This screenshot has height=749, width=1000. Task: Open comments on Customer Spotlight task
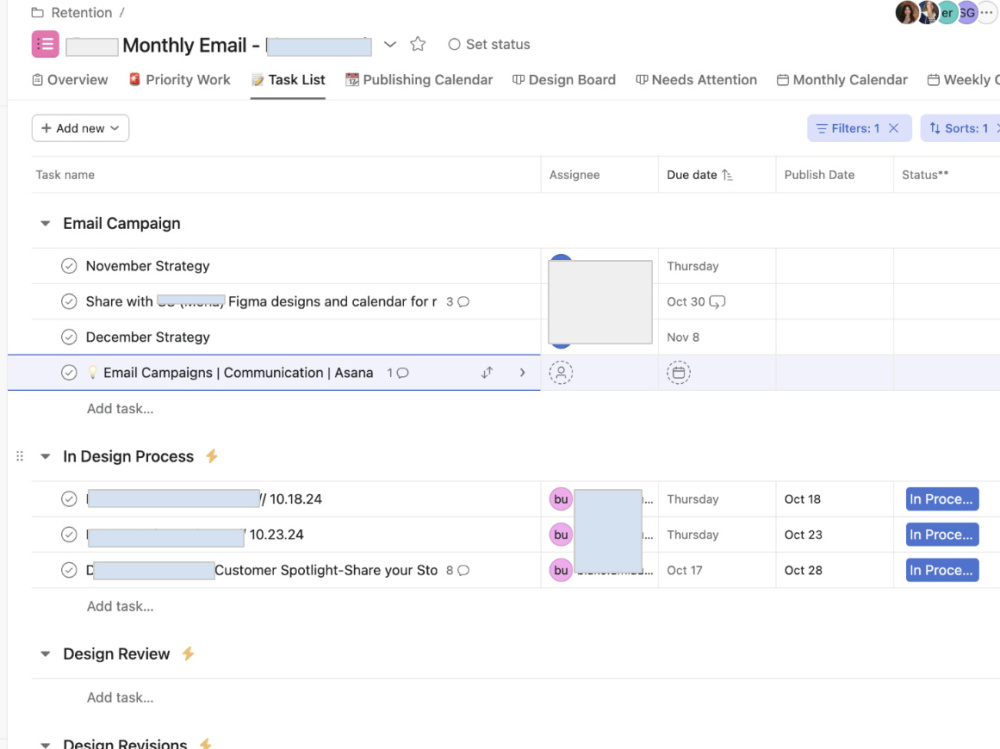[x=458, y=570]
